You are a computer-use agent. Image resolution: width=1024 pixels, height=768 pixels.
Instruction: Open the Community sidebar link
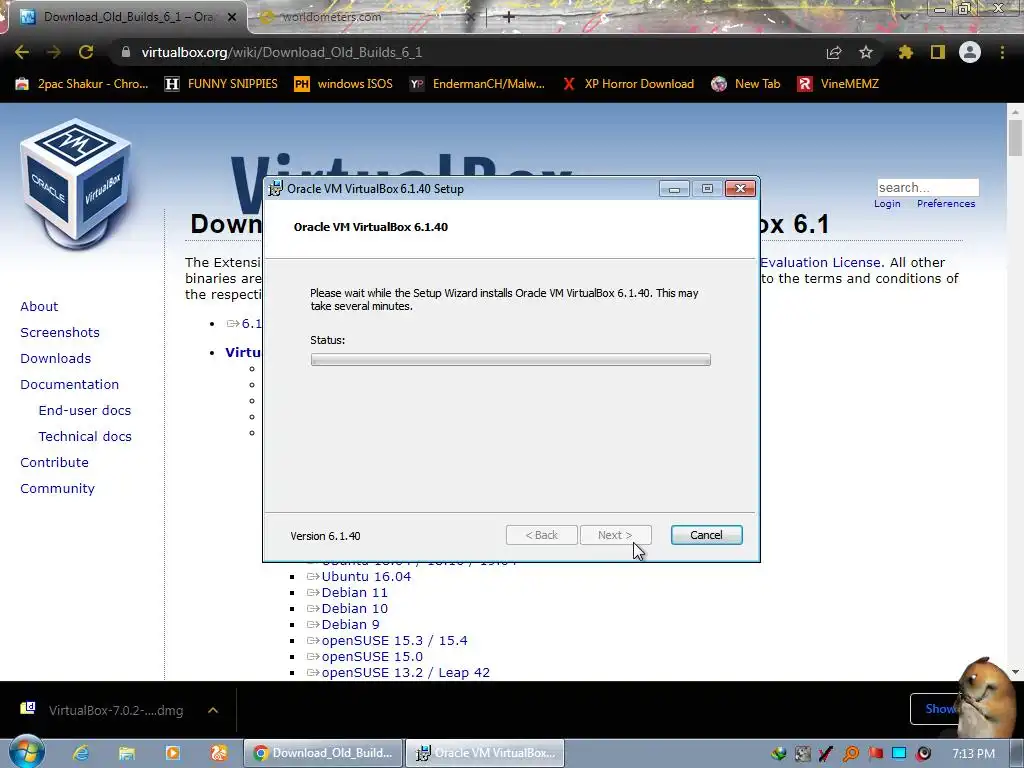point(57,488)
